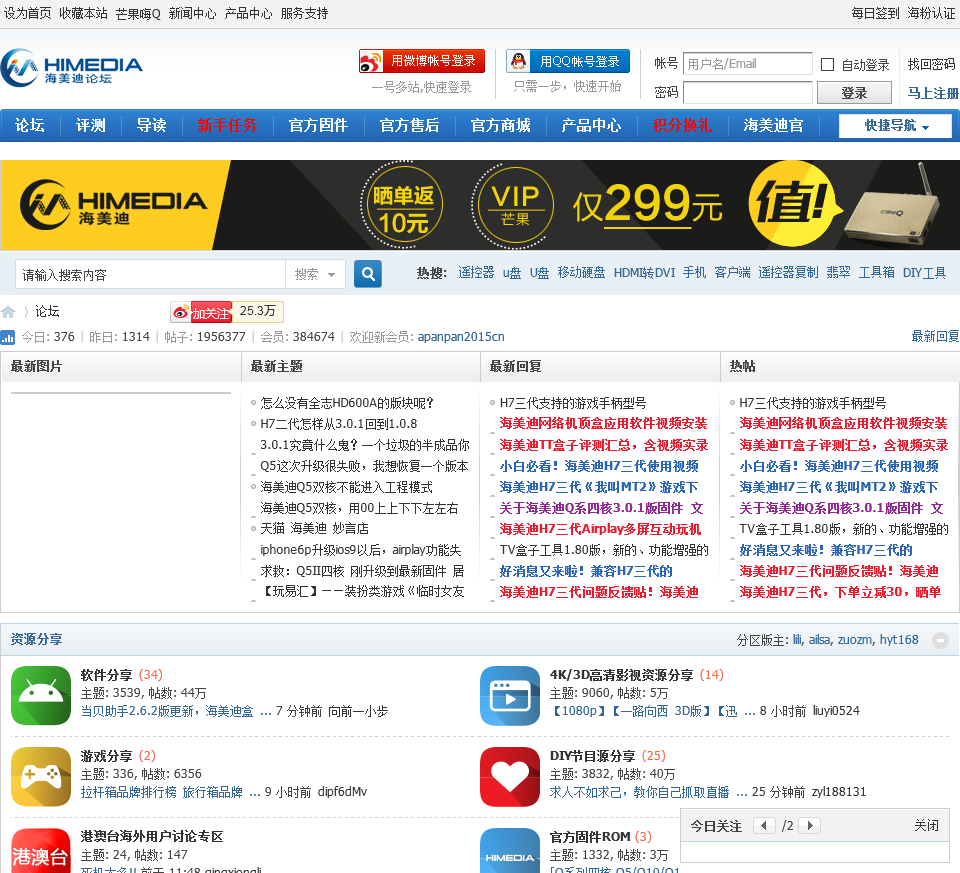Image resolution: width=960 pixels, height=873 pixels.
Task: Open 积分换礼 in the navigation bar
Action: point(682,126)
